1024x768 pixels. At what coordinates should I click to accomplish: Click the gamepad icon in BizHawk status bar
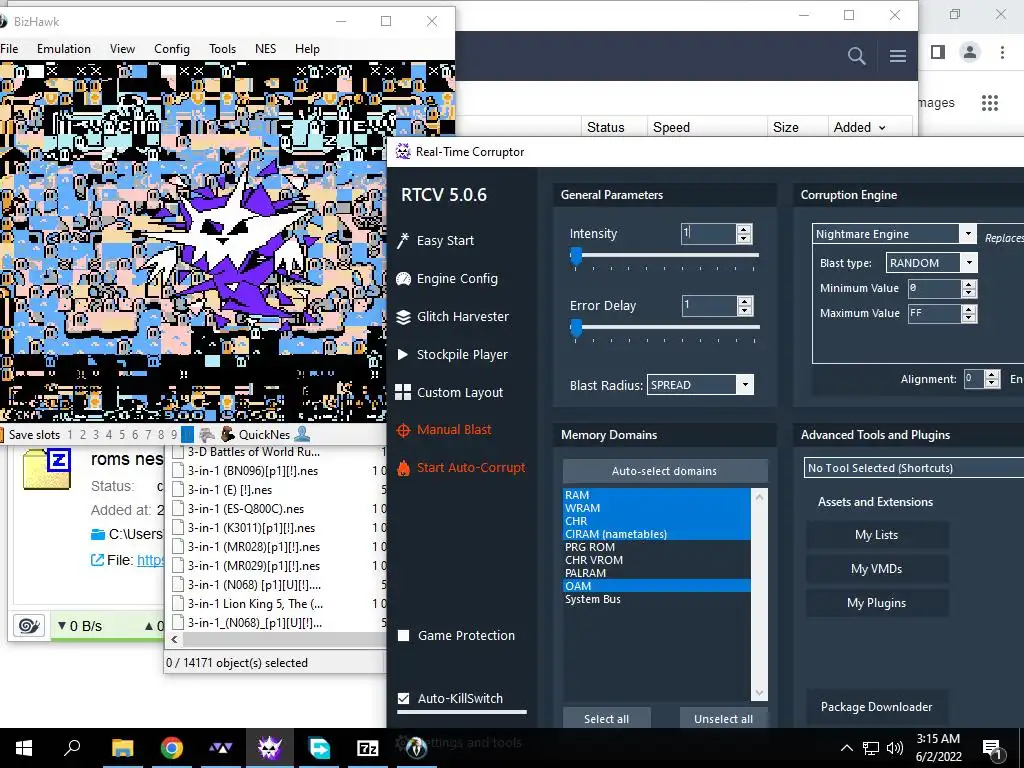(207, 434)
